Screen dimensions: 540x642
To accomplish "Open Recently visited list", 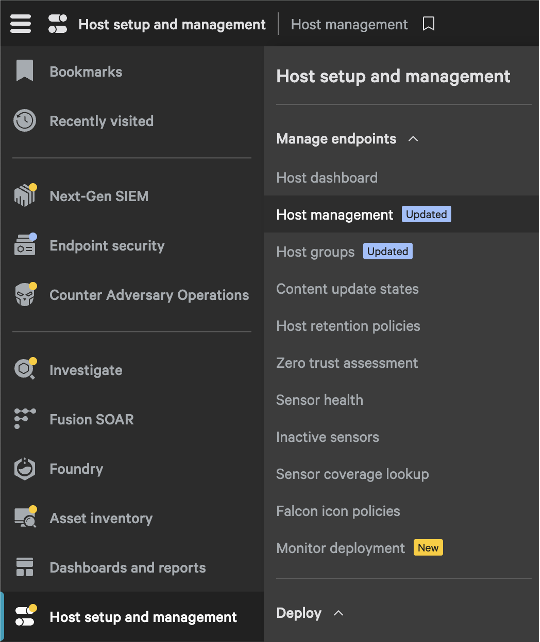I will pos(102,121).
